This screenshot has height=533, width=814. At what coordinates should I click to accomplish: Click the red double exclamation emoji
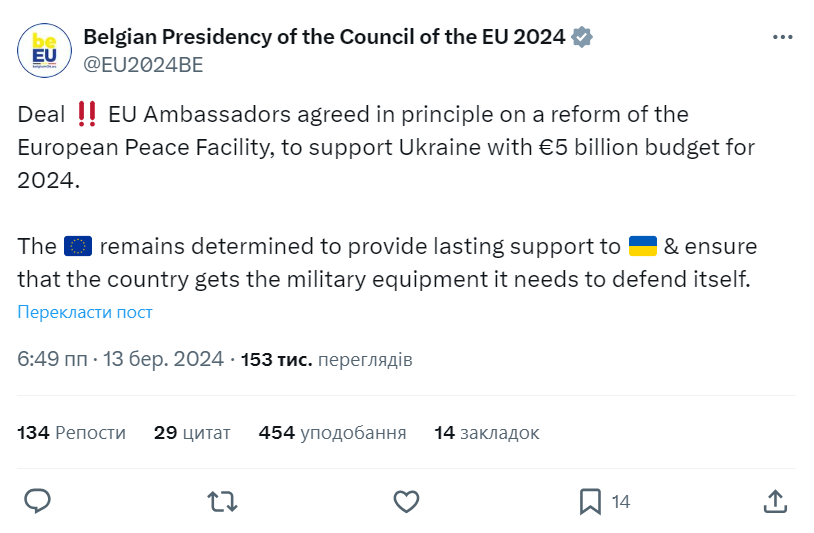[x=86, y=114]
